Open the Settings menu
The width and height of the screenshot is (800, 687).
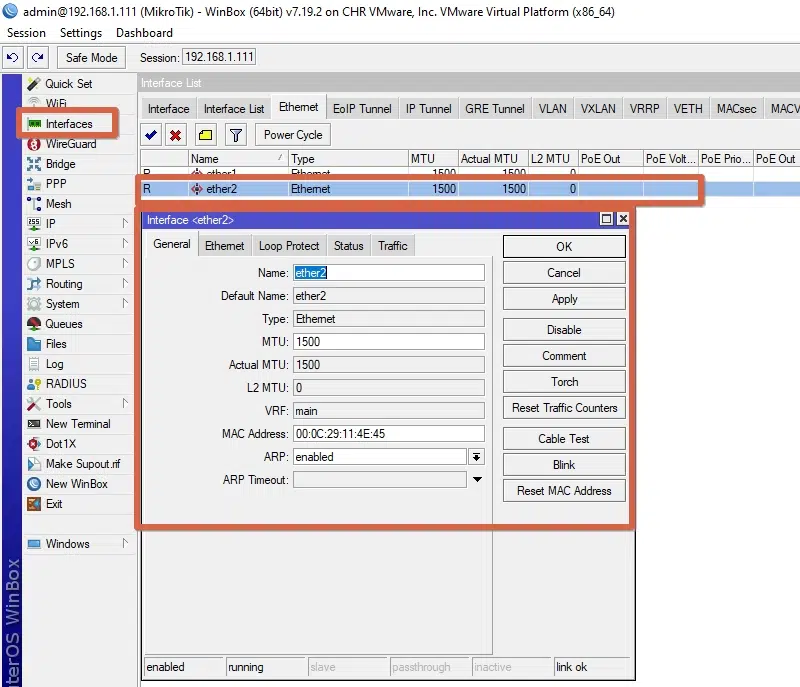(81, 33)
